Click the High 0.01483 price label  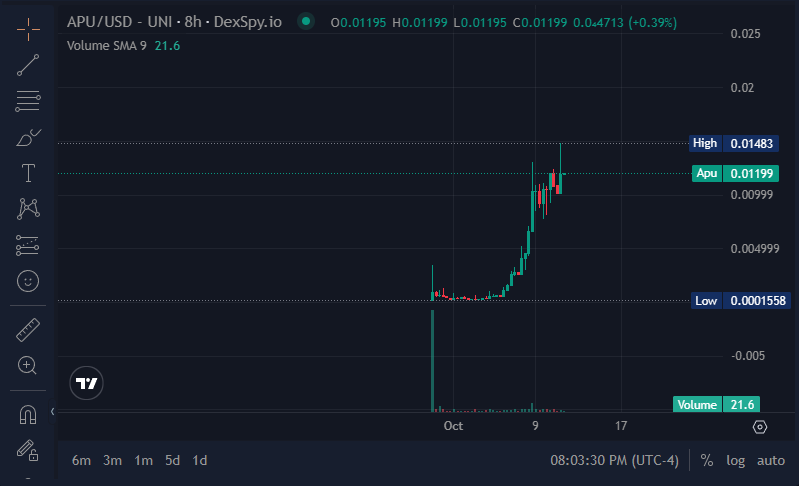[x=734, y=144]
